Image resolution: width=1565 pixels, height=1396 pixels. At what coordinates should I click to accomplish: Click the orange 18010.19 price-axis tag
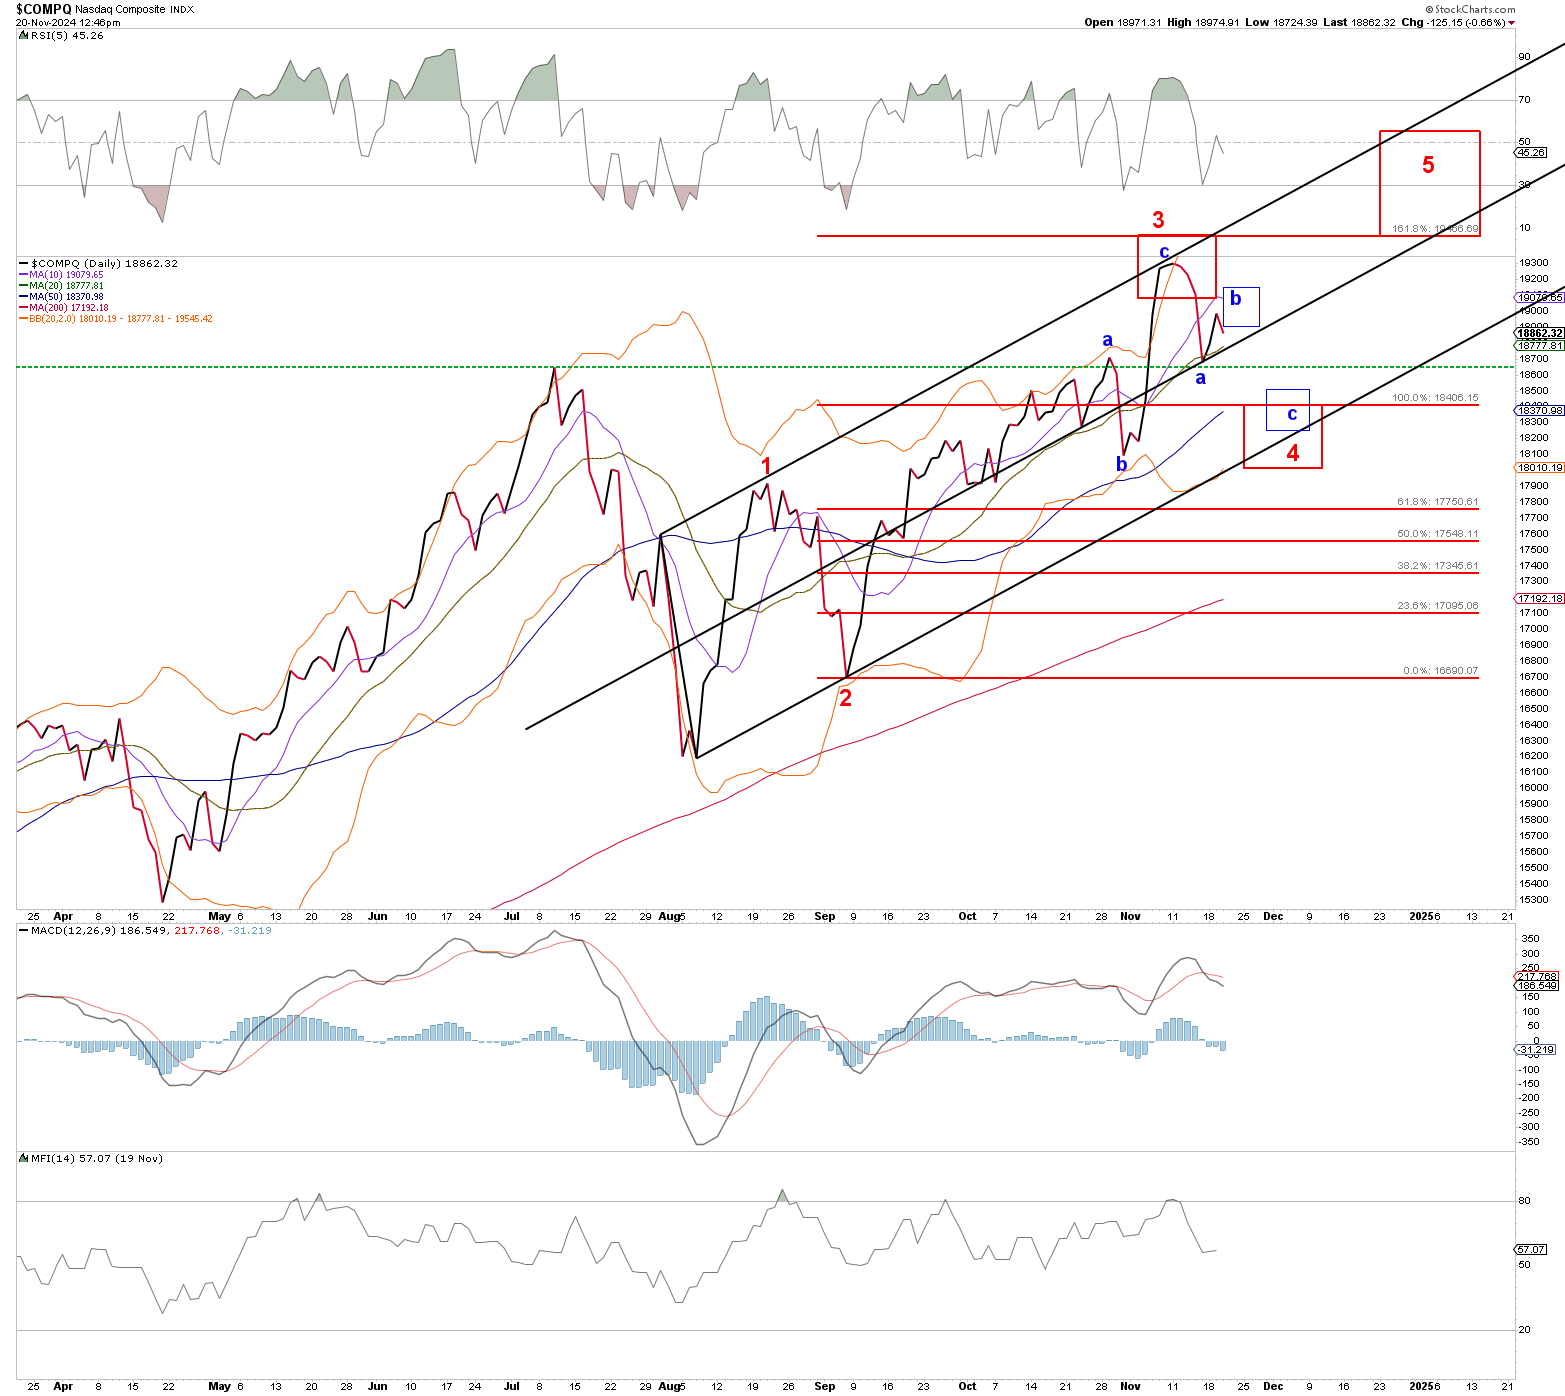[x=1540, y=467]
